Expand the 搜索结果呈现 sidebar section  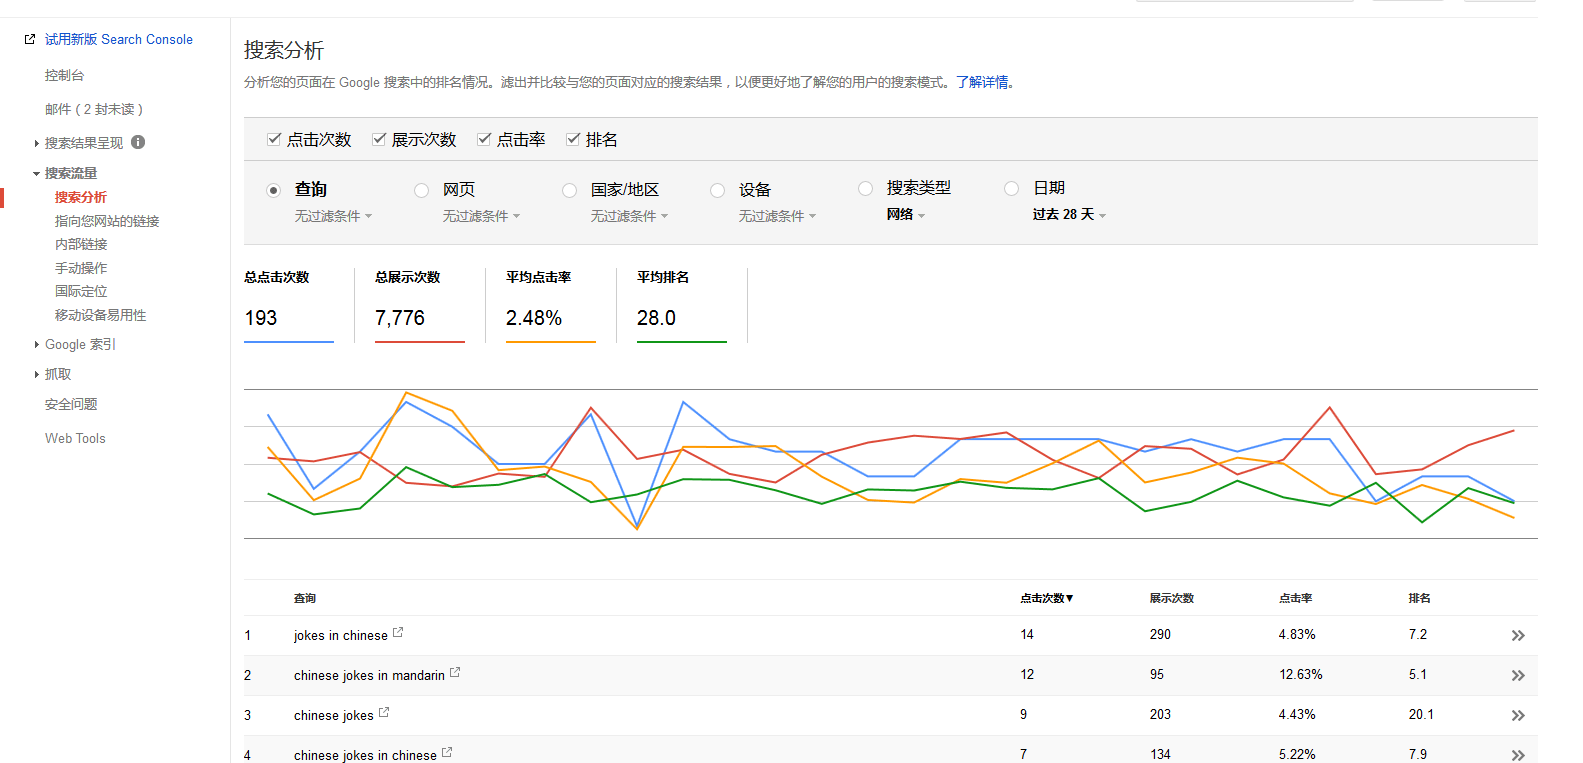click(37, 143)
